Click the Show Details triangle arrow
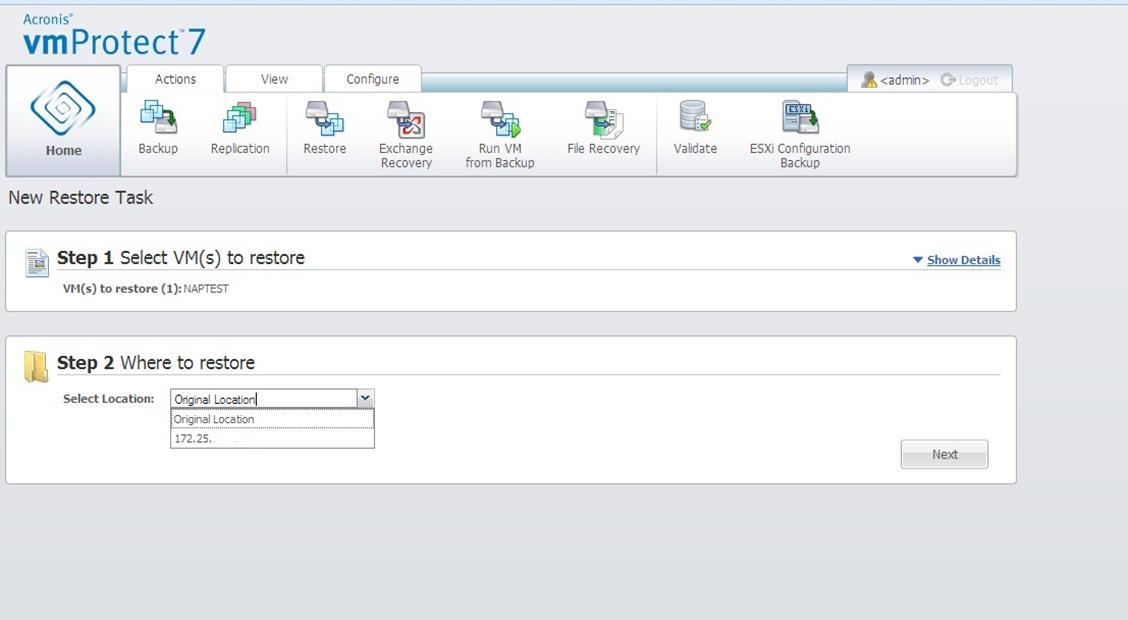Screen dimensions: 1128x620 tap(918, 260)
